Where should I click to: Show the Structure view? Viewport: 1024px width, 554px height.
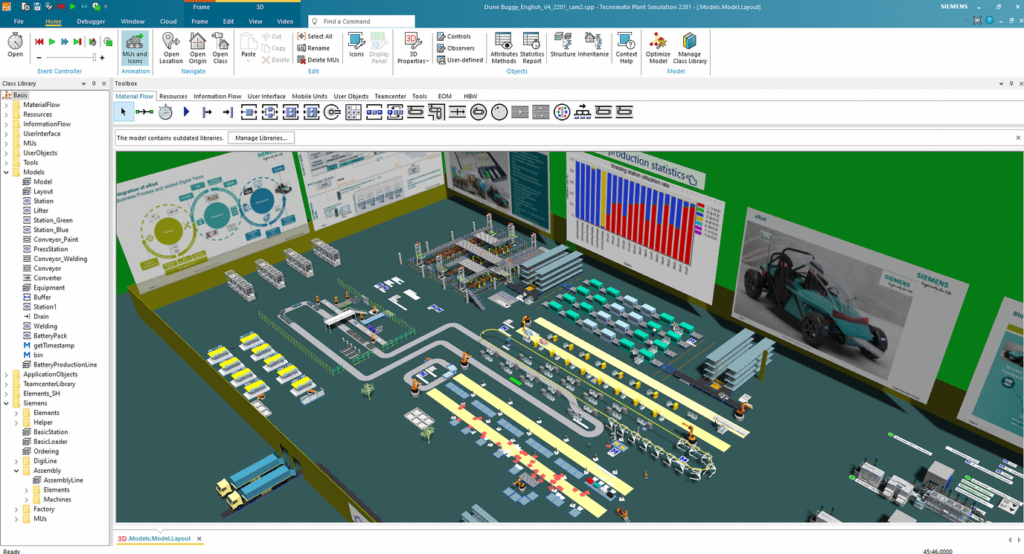(x=562, y=45)
